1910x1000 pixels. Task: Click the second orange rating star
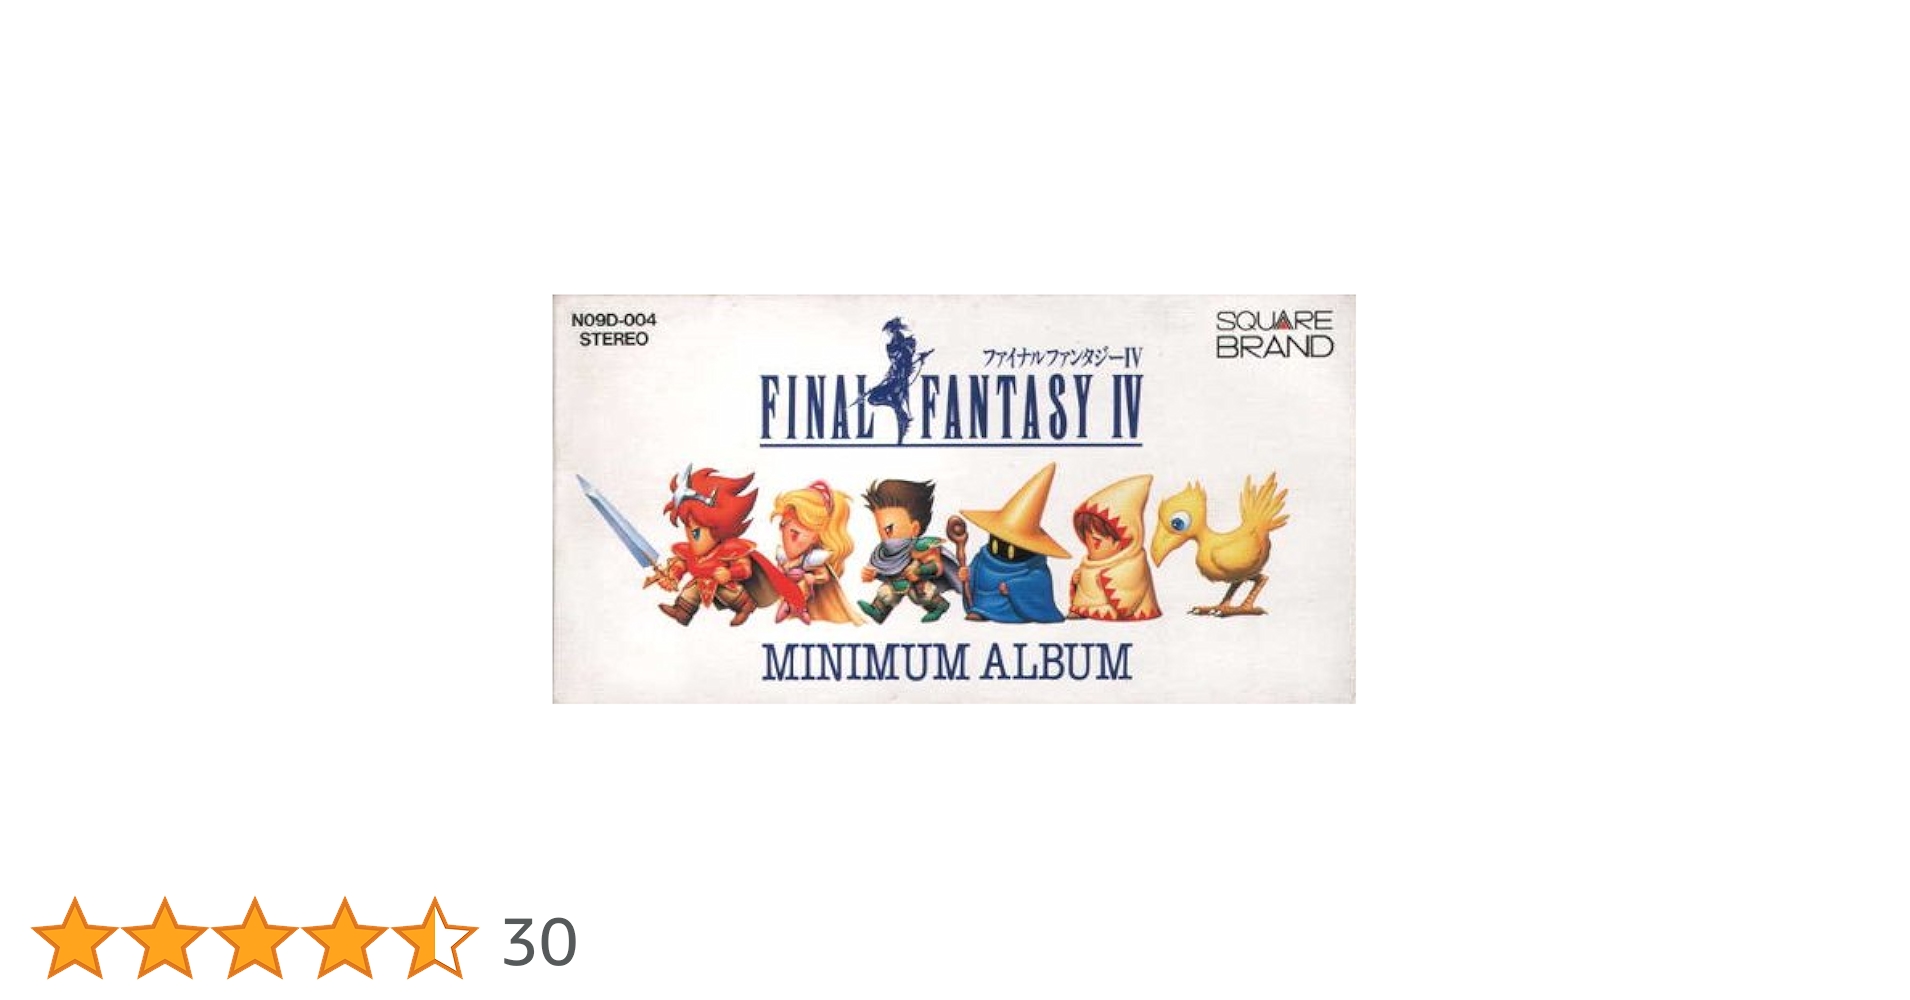click(165, 938)
